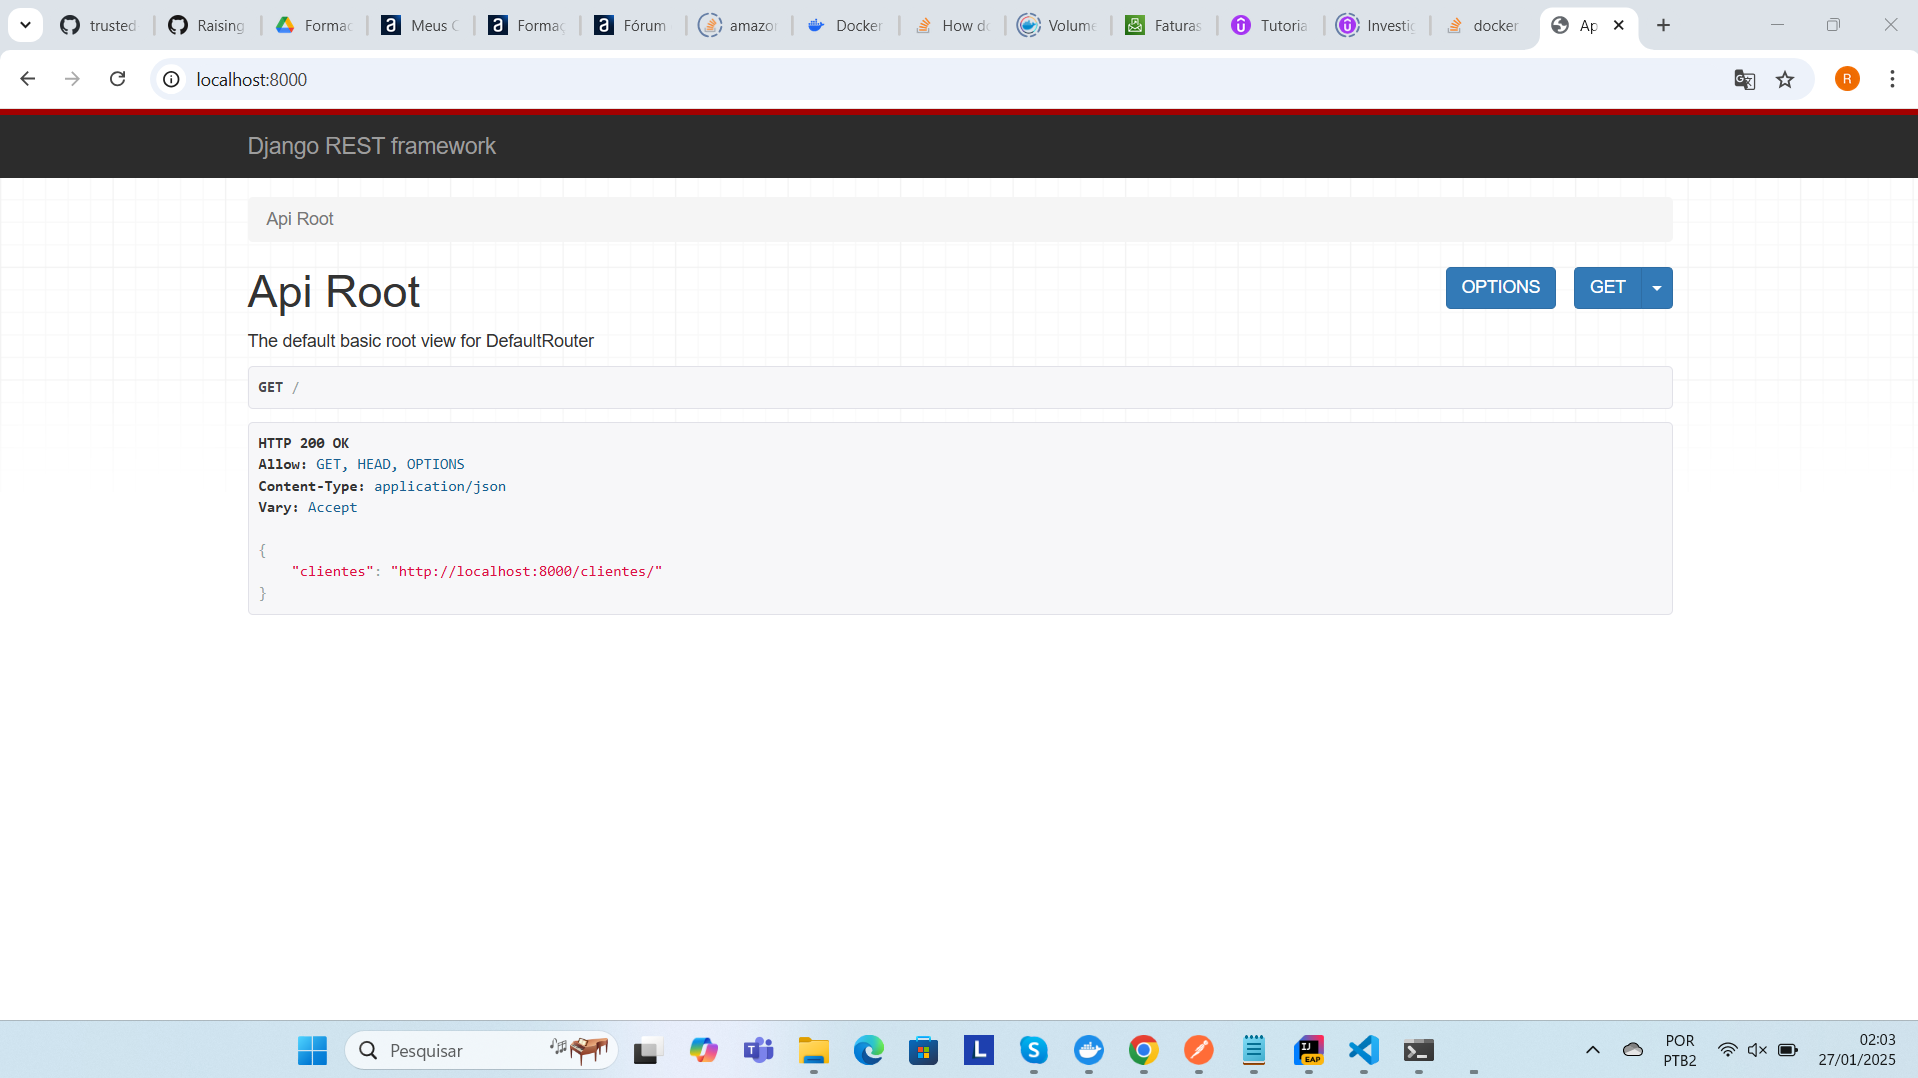Open Microsoft Store from the taskbar
Viewport: 1918px width, 1078px height.
point(923,1050)
